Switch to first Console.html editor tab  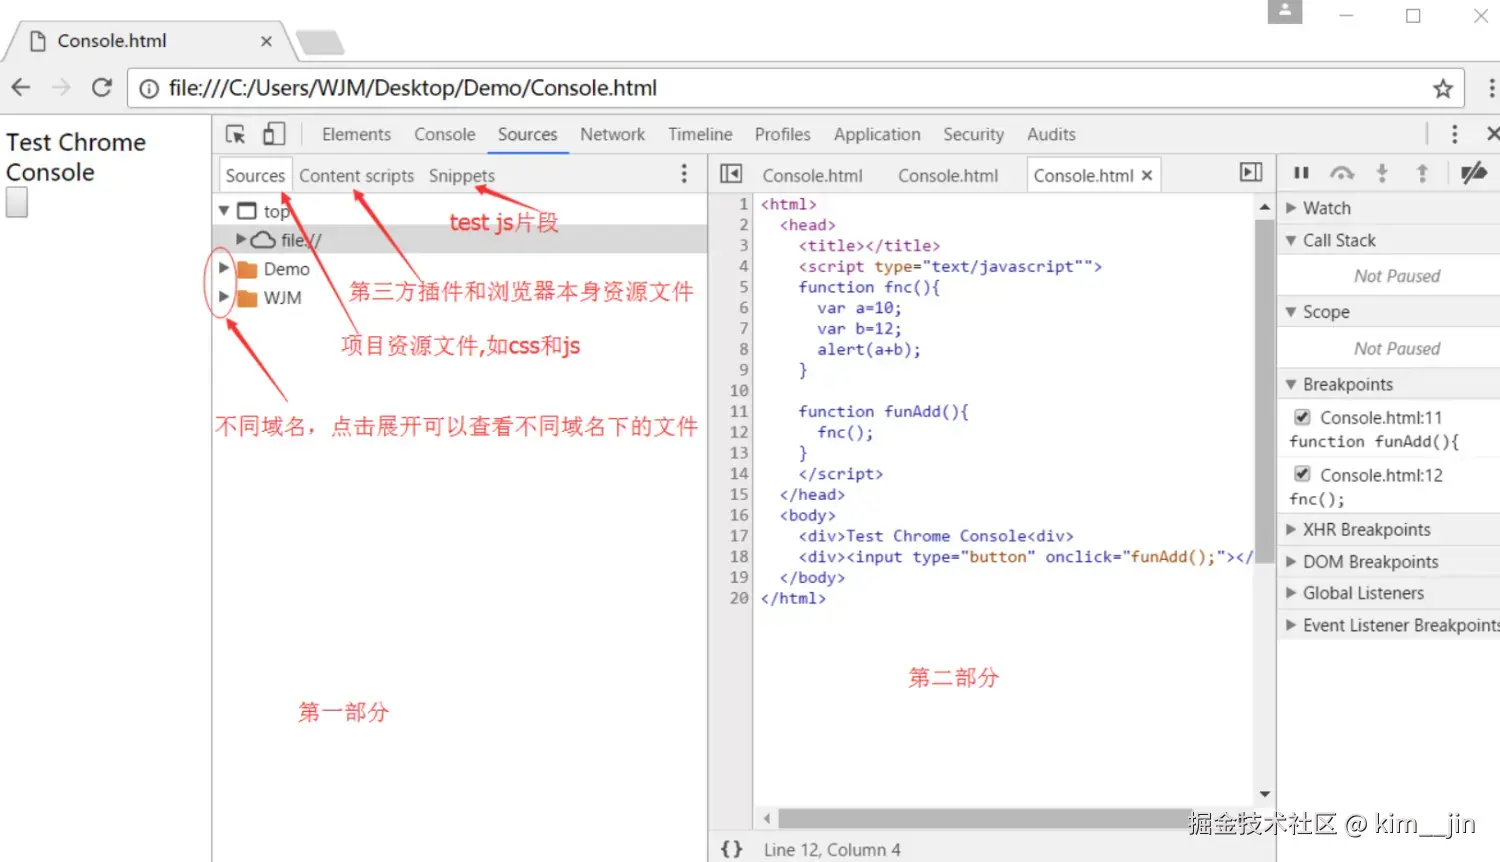[812, 175]
